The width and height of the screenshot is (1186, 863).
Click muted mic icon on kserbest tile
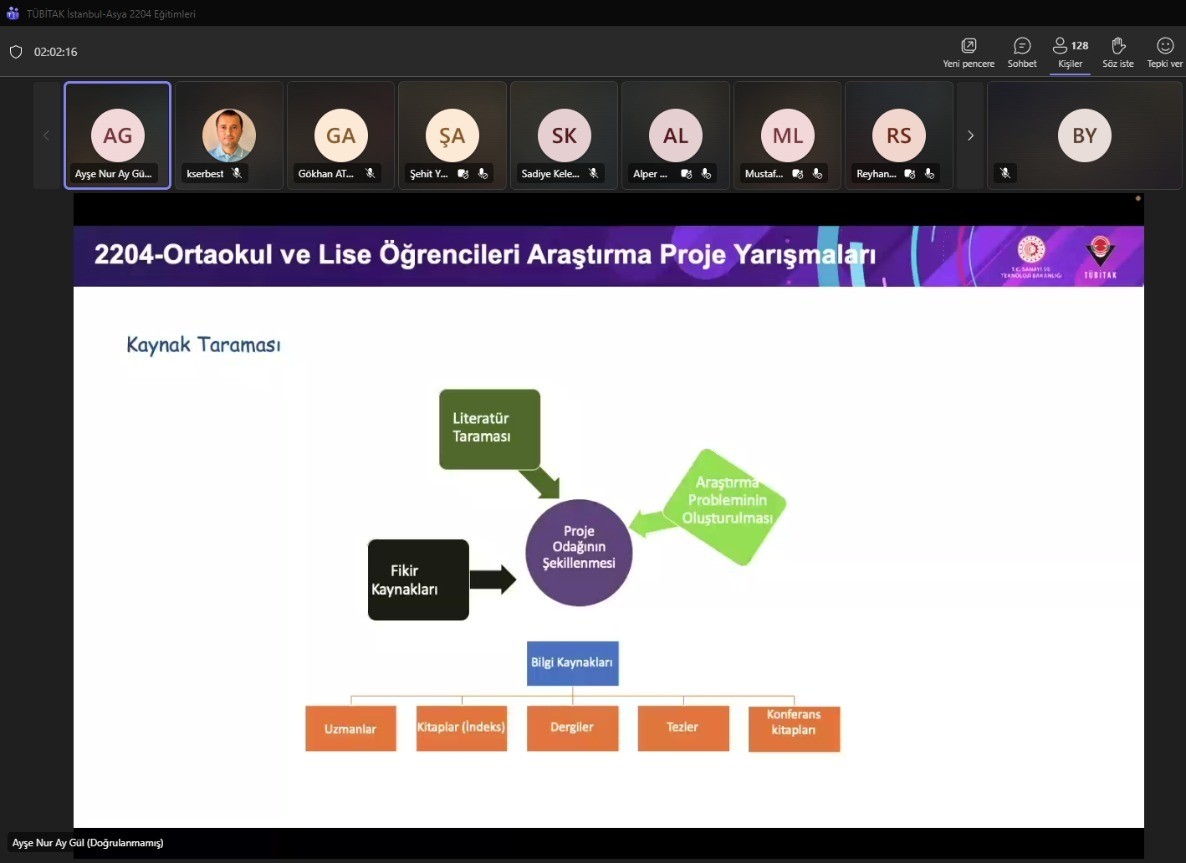237,173
